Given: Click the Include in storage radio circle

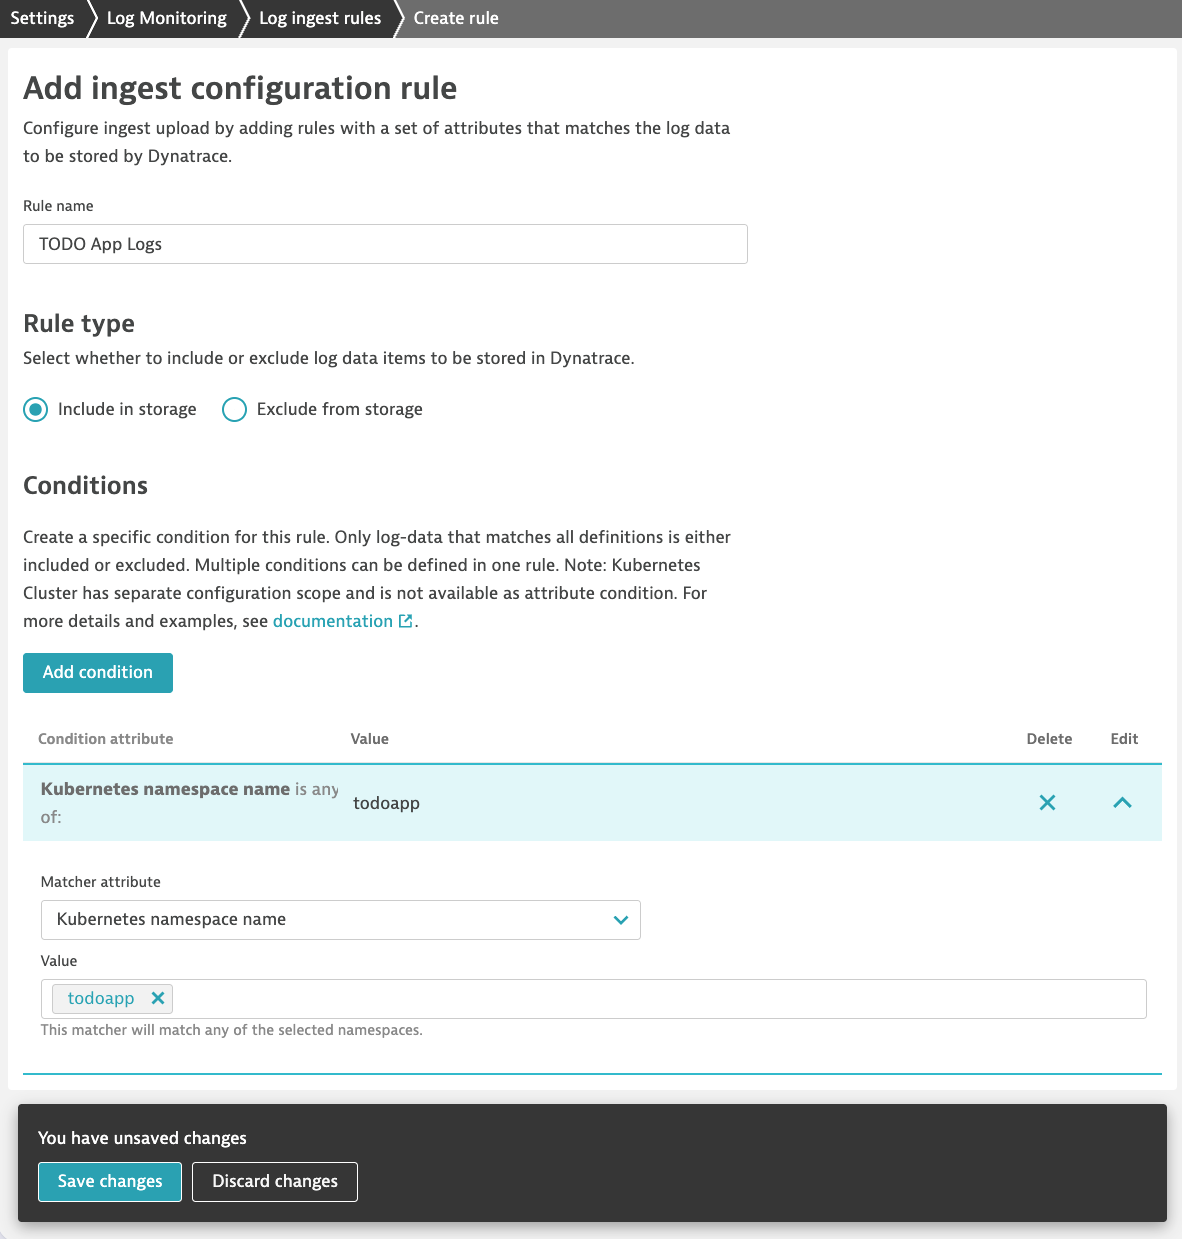Looking at the screenshot, I should 35,409.
